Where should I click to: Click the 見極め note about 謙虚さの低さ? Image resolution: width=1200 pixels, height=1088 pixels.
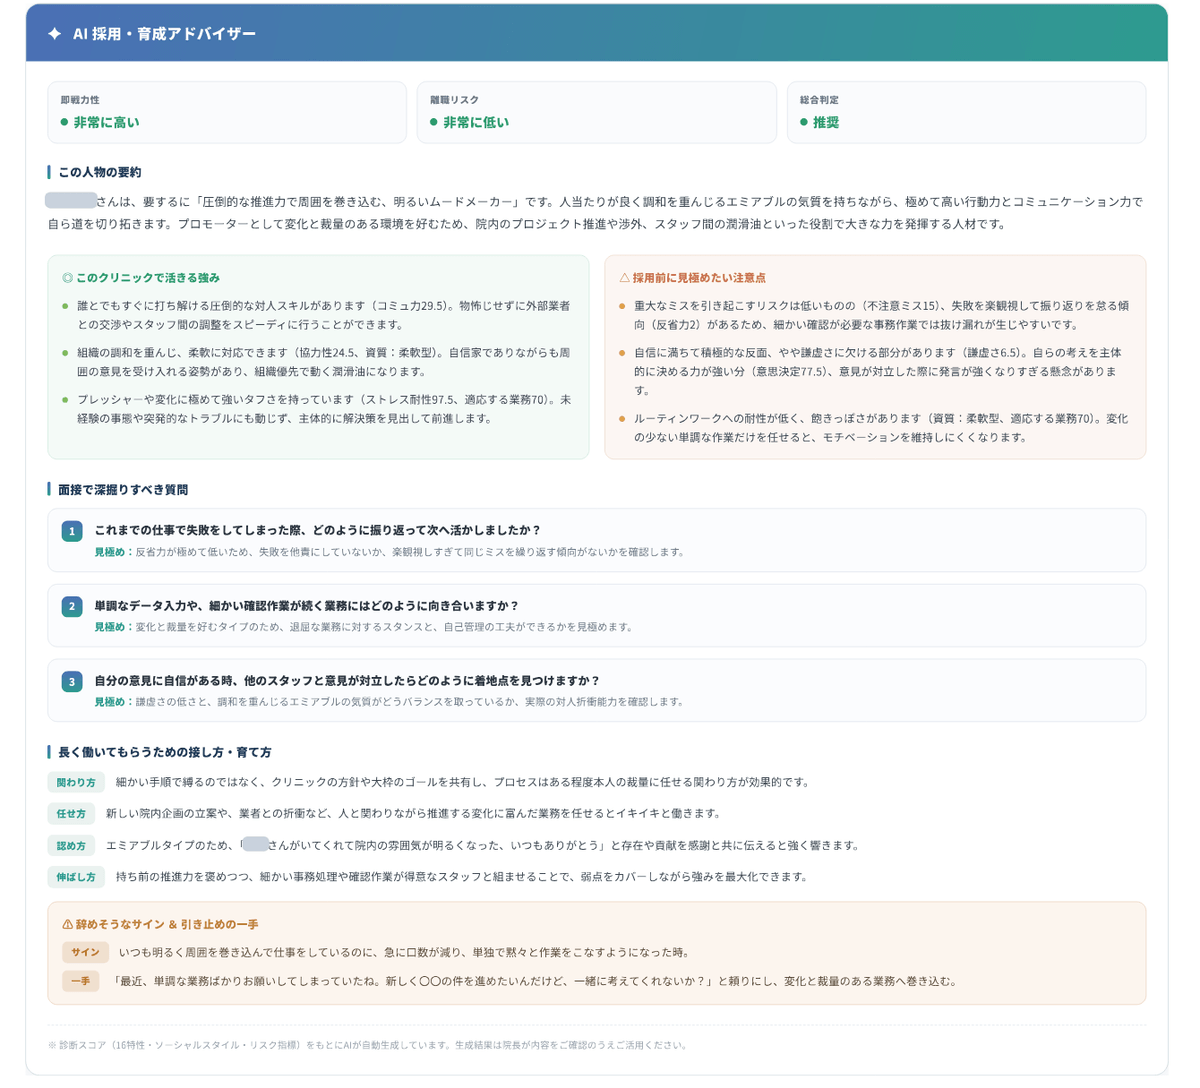(x=390, y=702)
